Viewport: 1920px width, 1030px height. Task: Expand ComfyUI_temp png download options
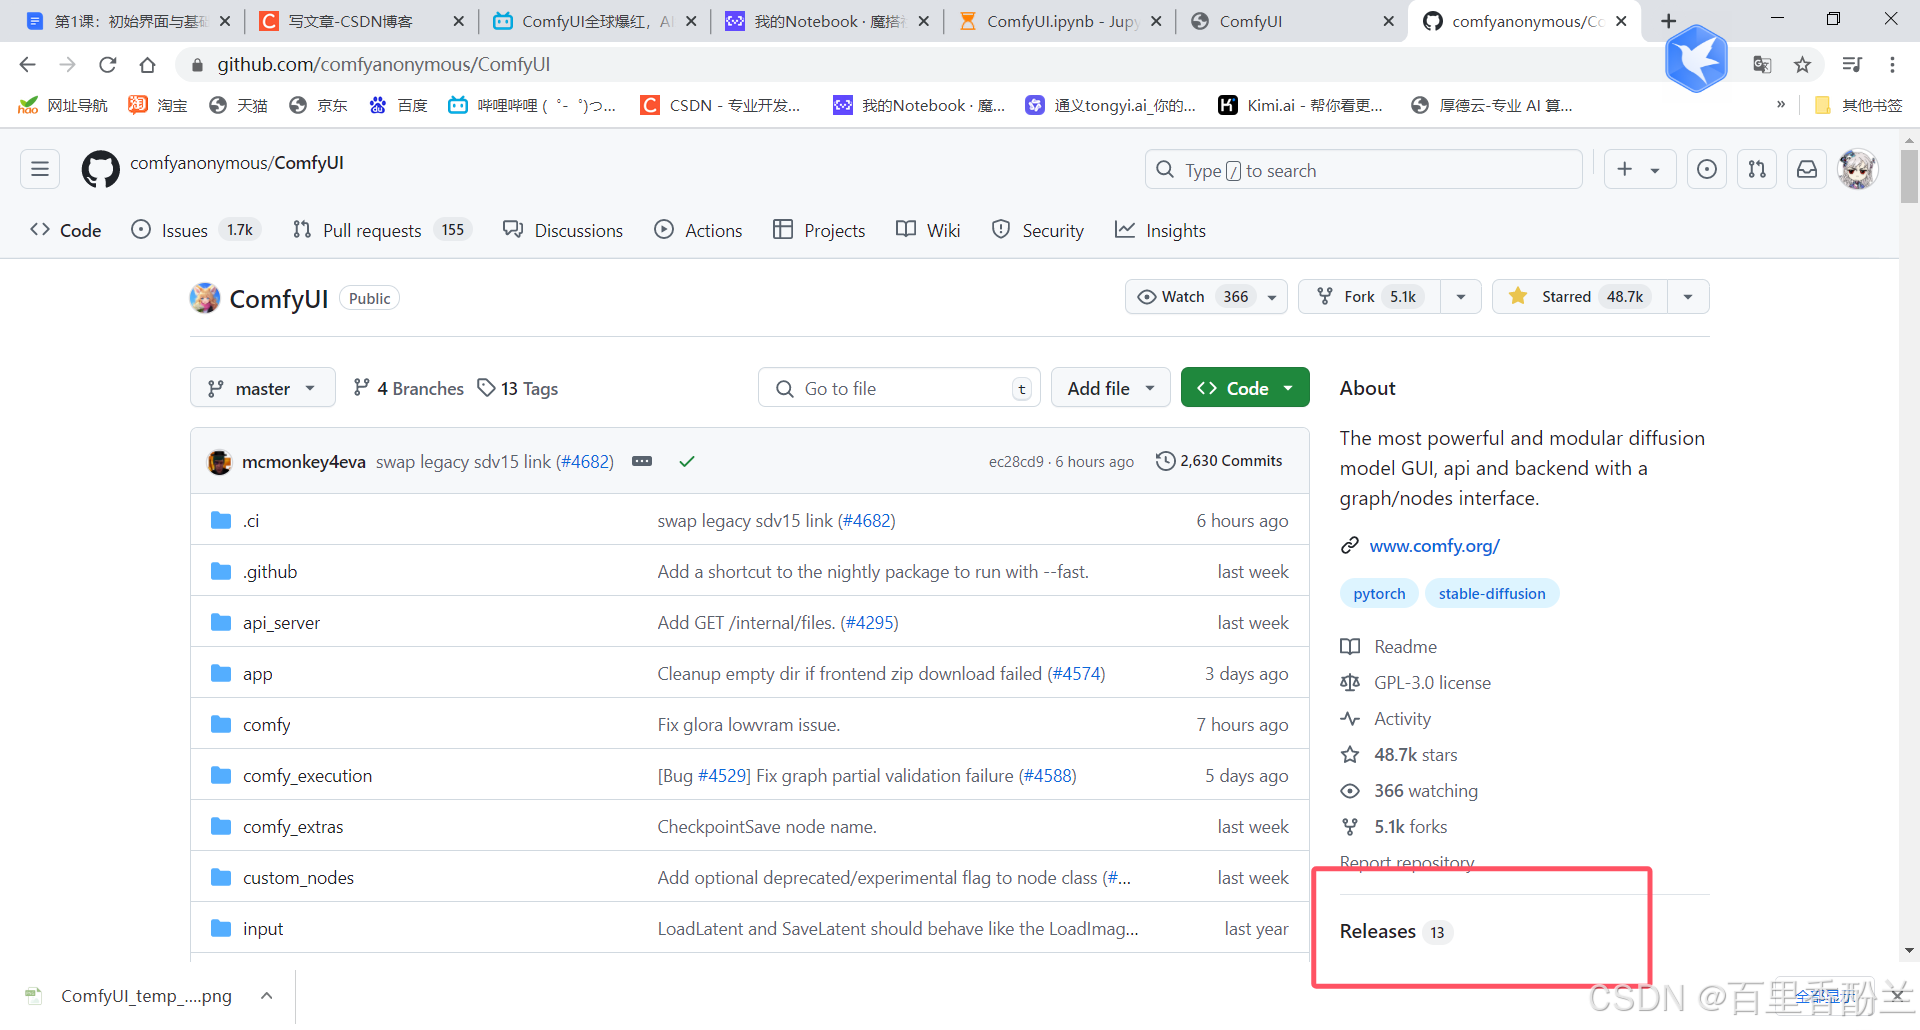[x=267, y=995]
